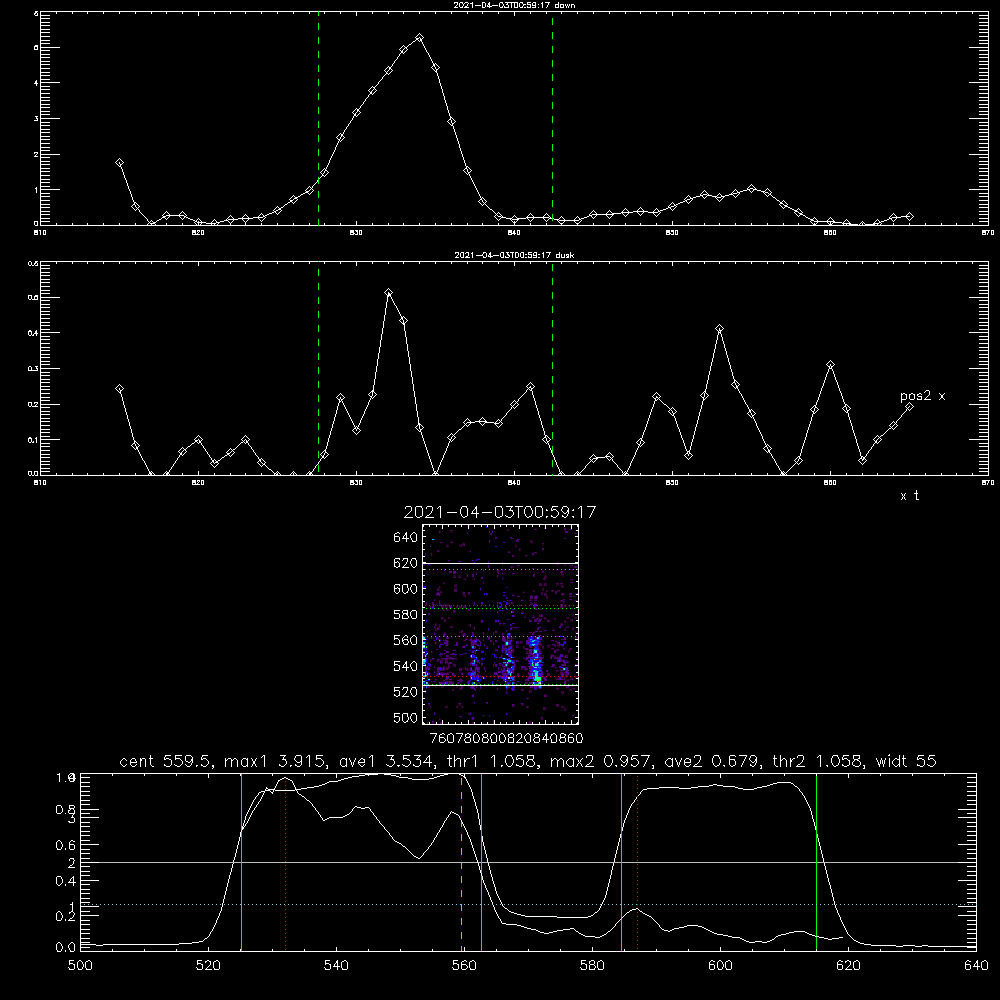Click the first diamond marker of dawn curve

pos(119,163)
